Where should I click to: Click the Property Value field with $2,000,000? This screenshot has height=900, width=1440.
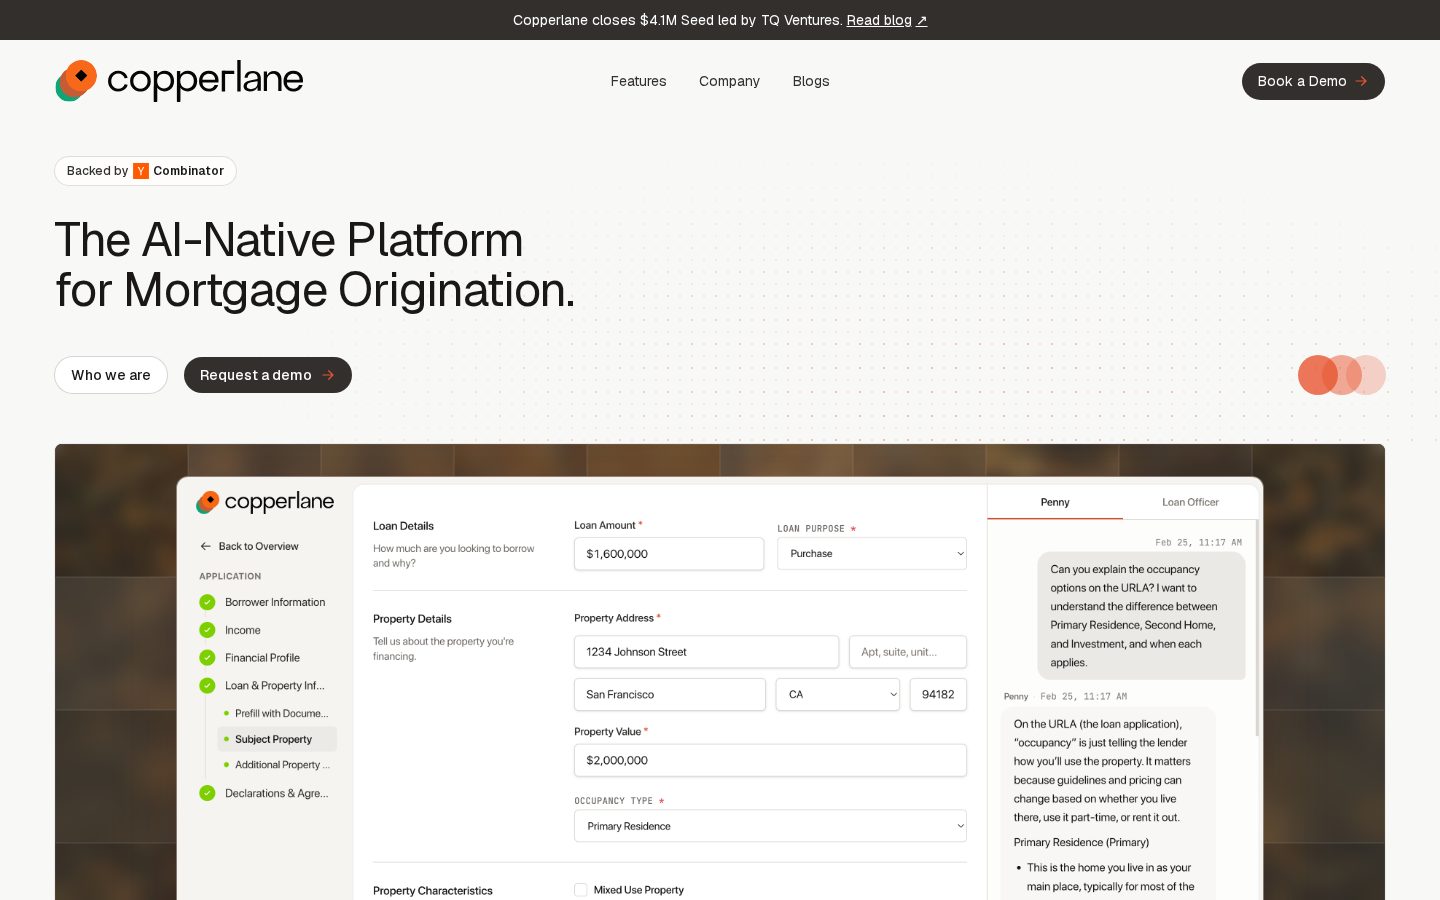[x=770, y=760]
